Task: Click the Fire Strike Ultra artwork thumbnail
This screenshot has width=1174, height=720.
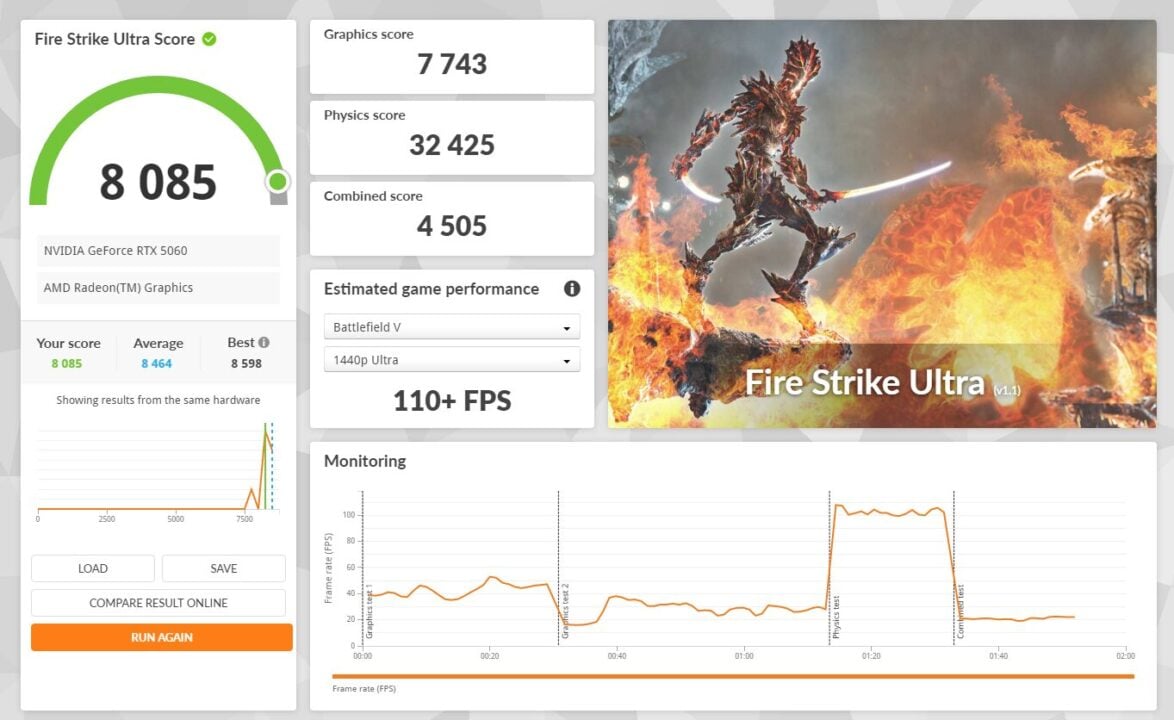Action: 882,224
